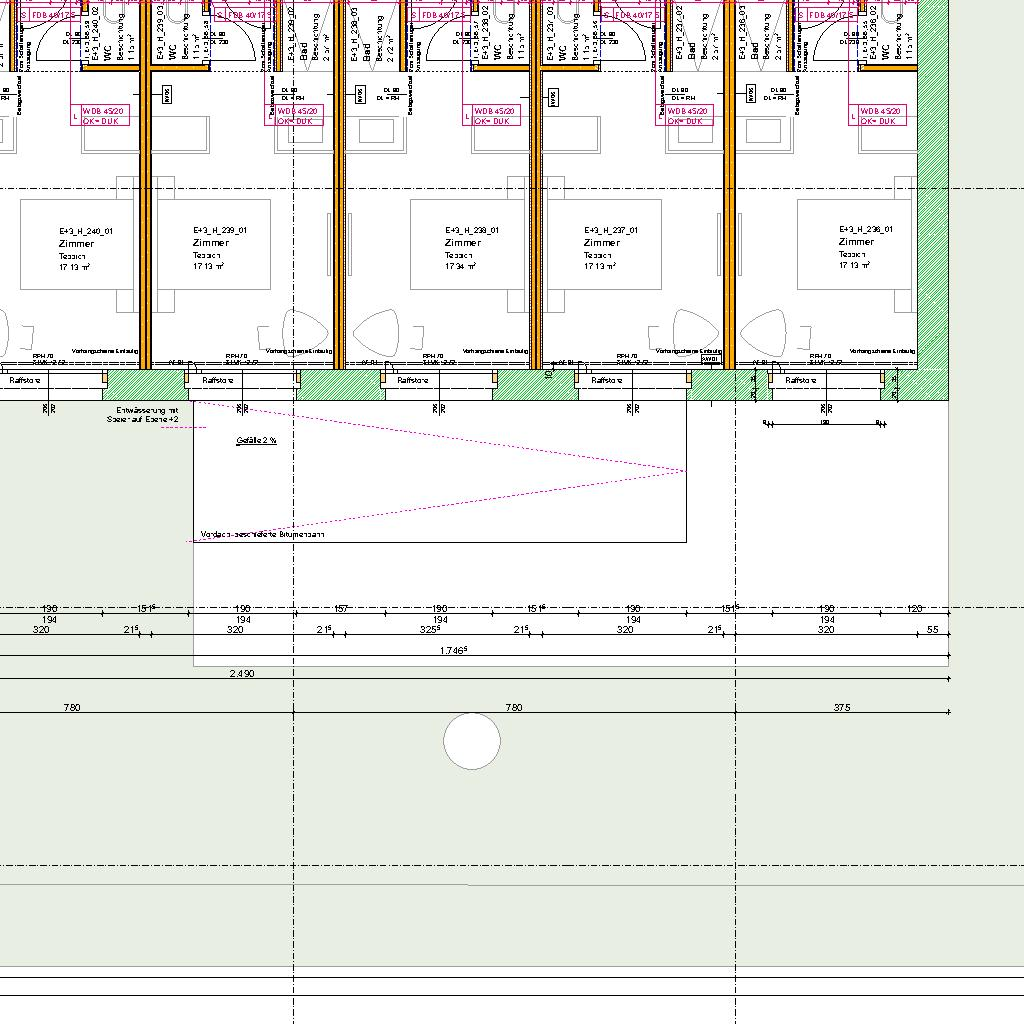Select the 780 dimension above the circle
Image resolution: width=1024 pixels, height=1024 pixels.
pyautogui.click(x=513, y=708)
